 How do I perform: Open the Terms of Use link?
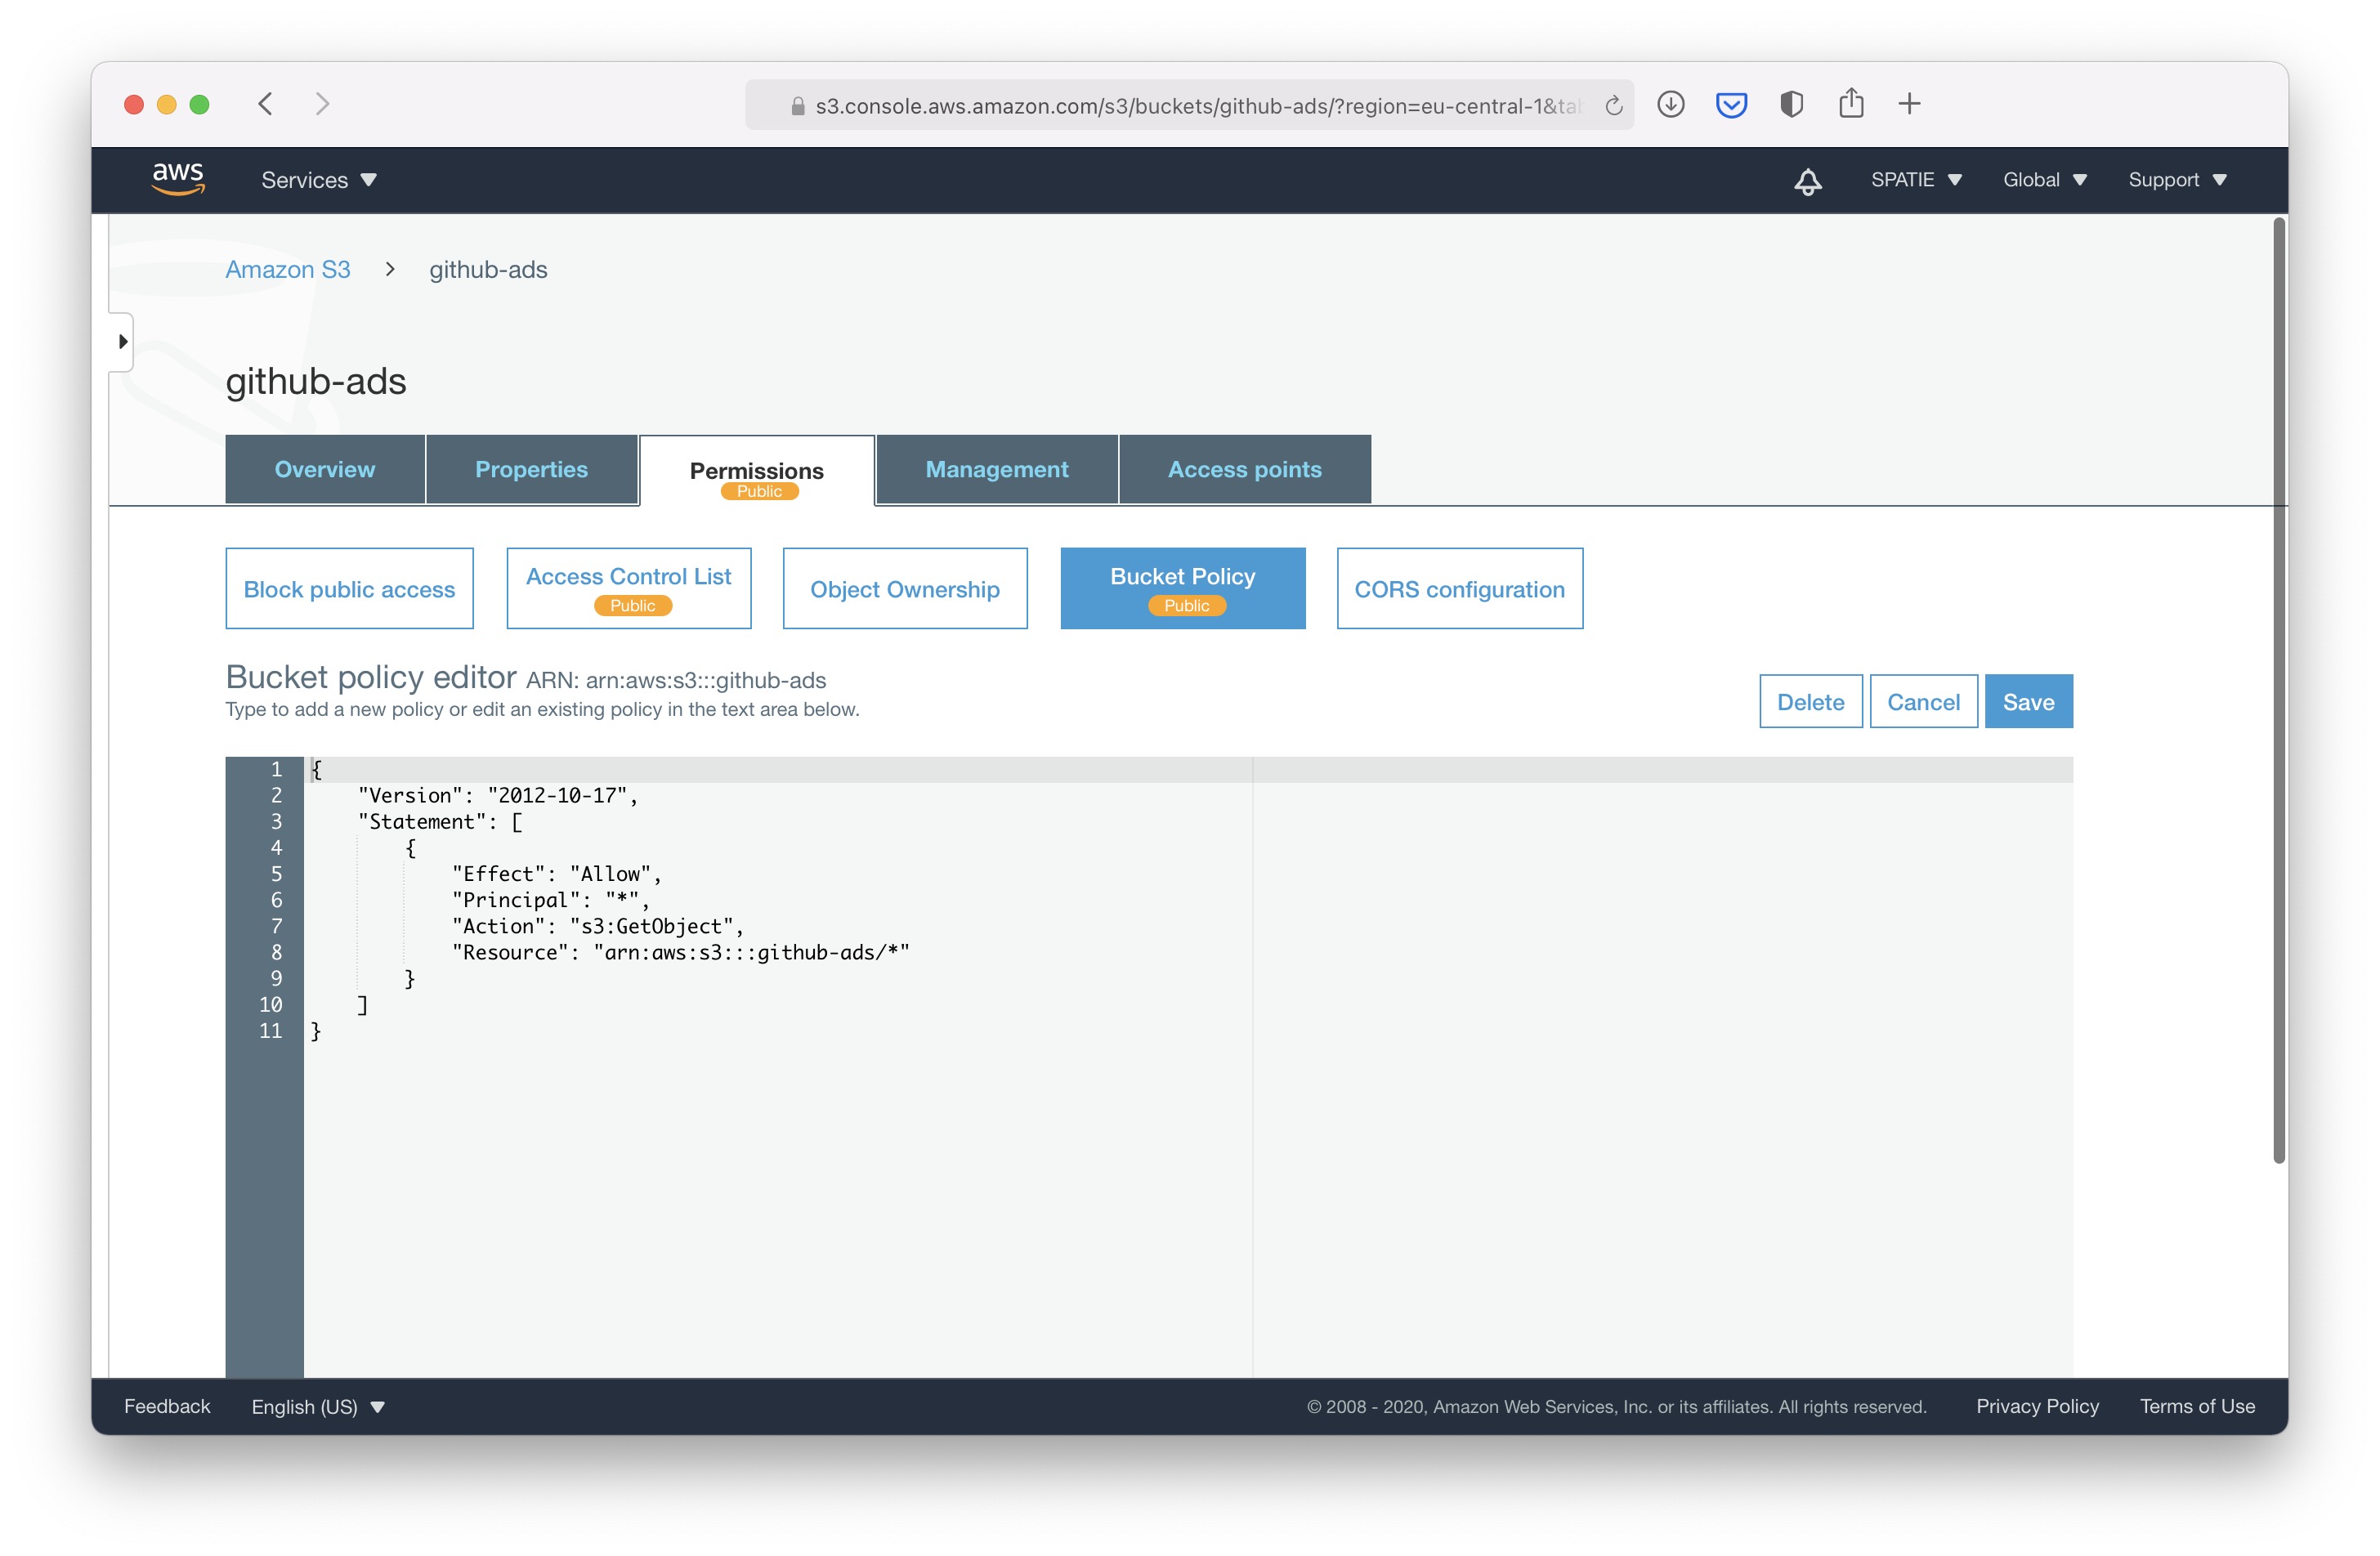(2197, 1406)
